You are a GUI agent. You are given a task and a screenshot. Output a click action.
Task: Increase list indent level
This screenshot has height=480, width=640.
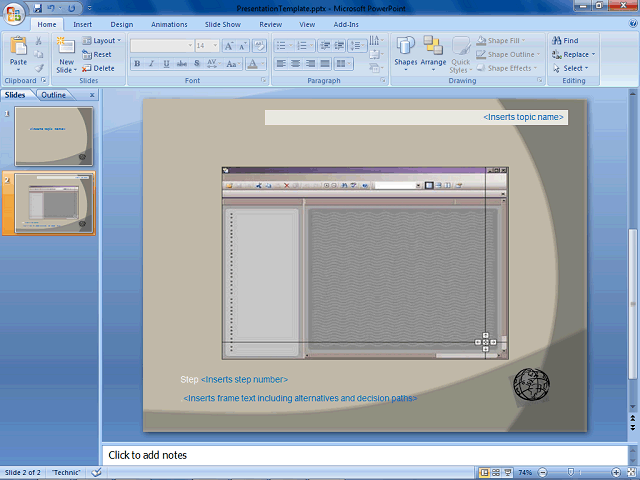tap(339, 45)
